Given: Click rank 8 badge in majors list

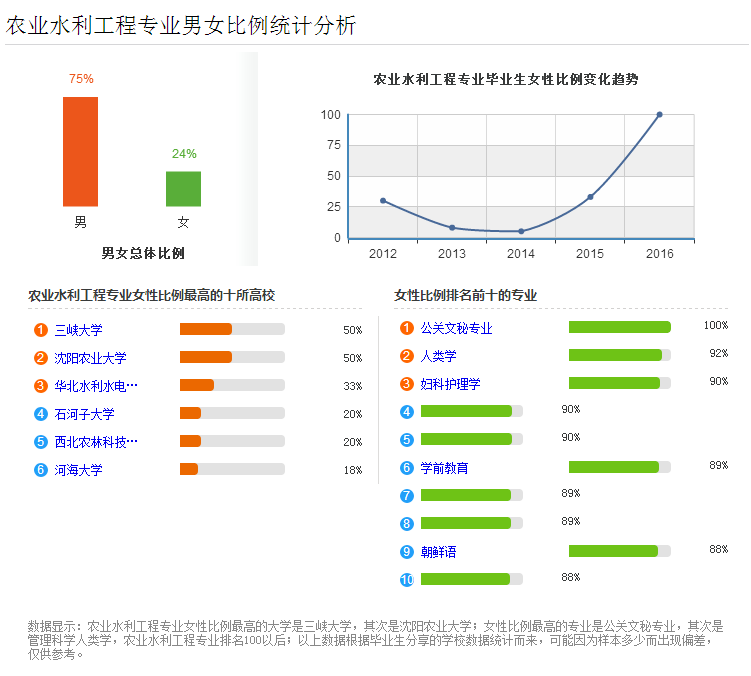Looking at the screenshot, I should click(407, 523).
